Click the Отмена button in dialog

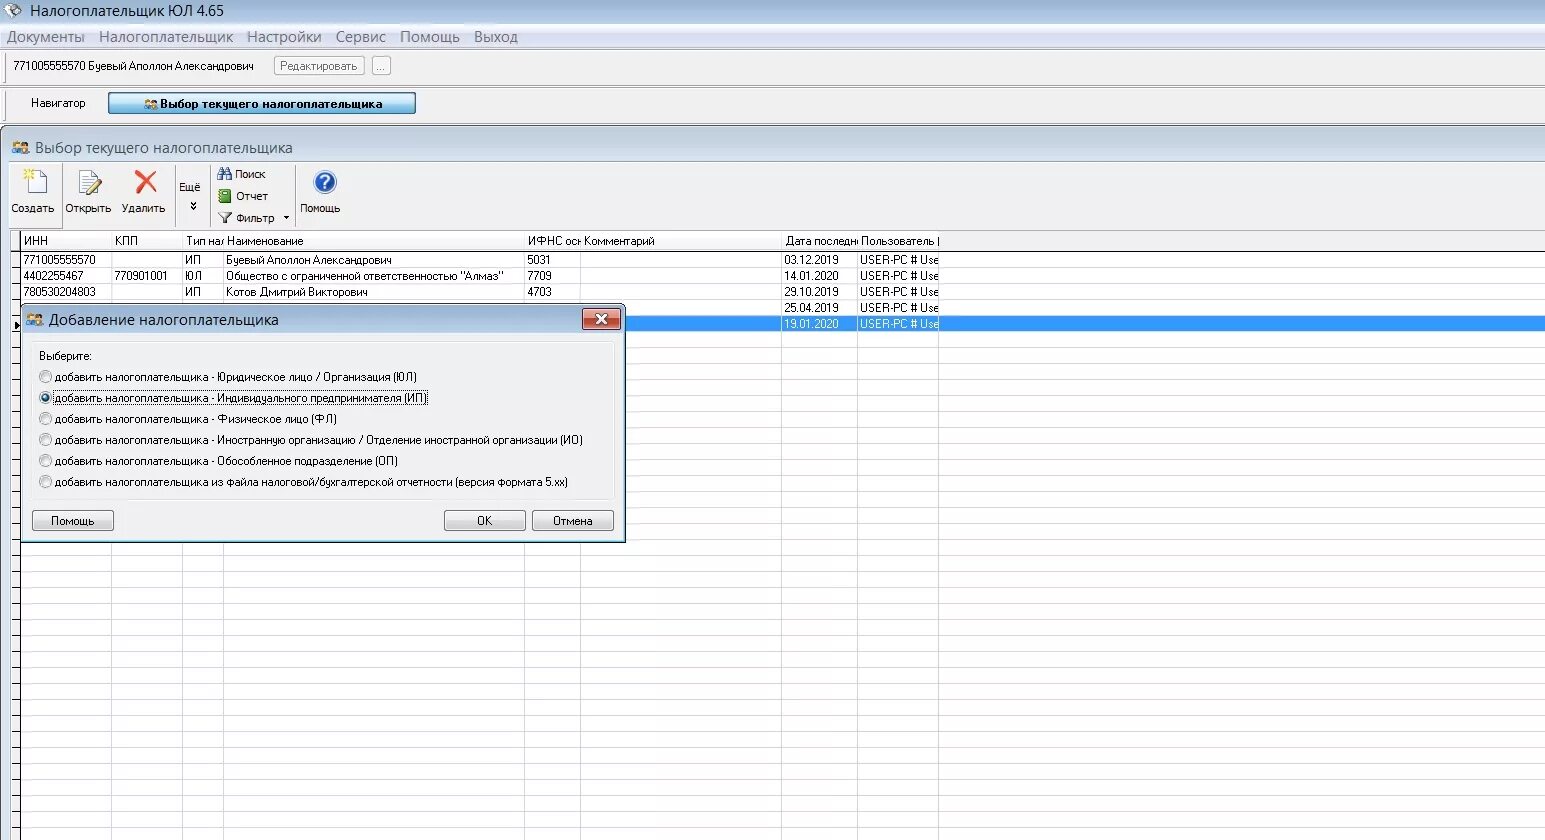[573, 521]
